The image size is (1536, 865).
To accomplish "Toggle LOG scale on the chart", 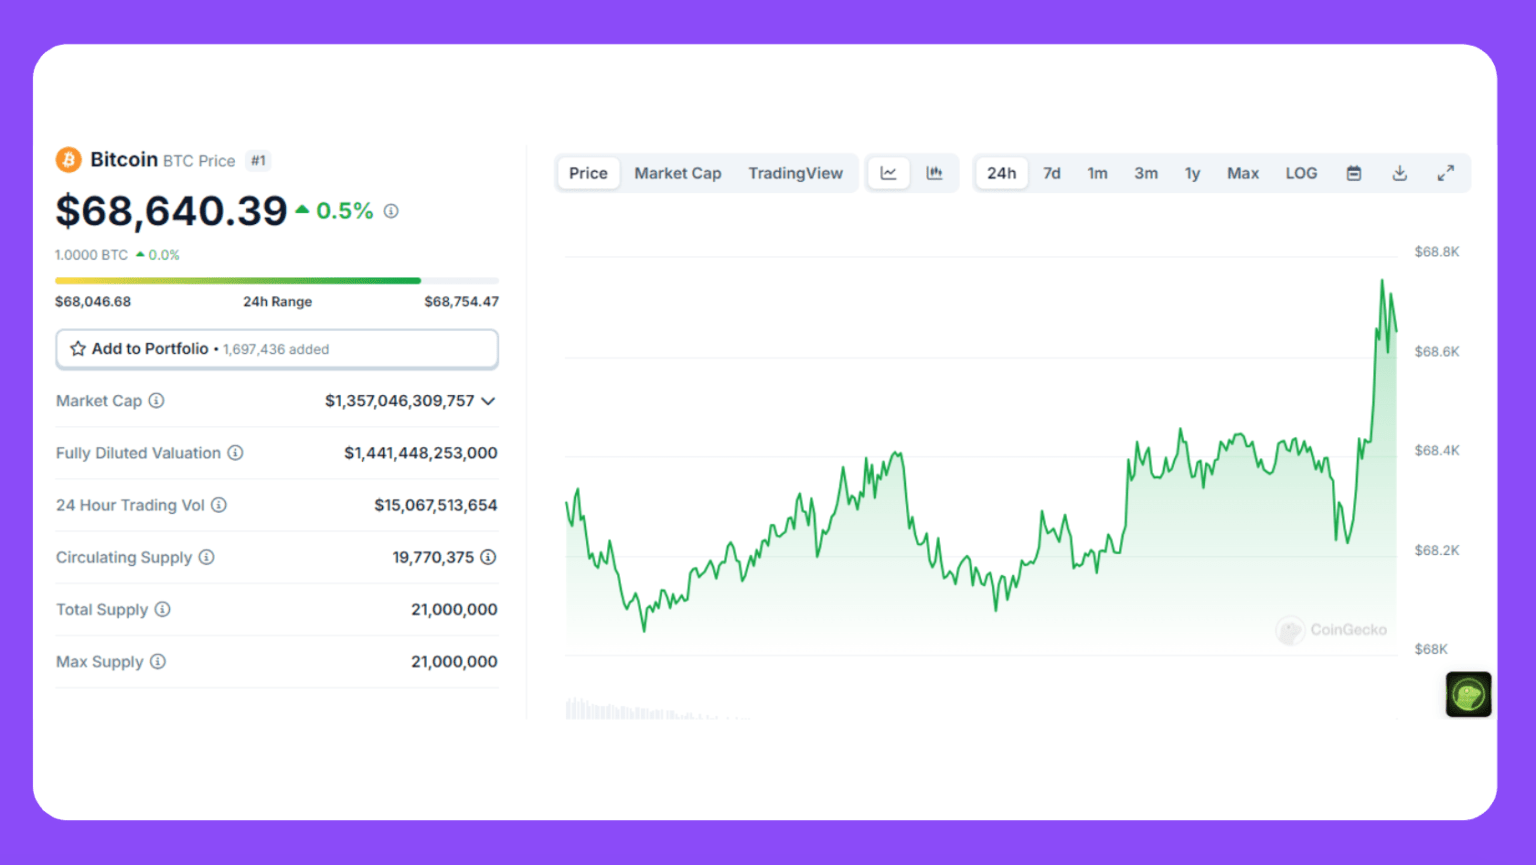I will 1301,172.
